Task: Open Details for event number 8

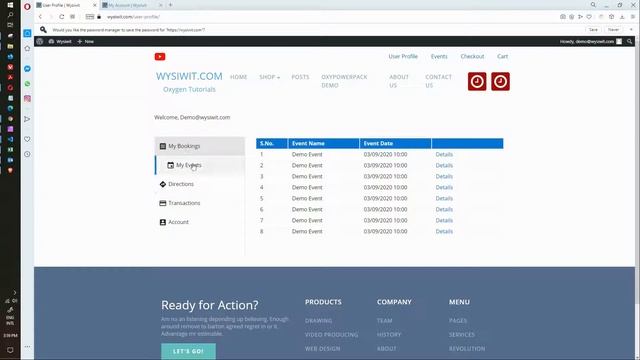Action: 444,231
